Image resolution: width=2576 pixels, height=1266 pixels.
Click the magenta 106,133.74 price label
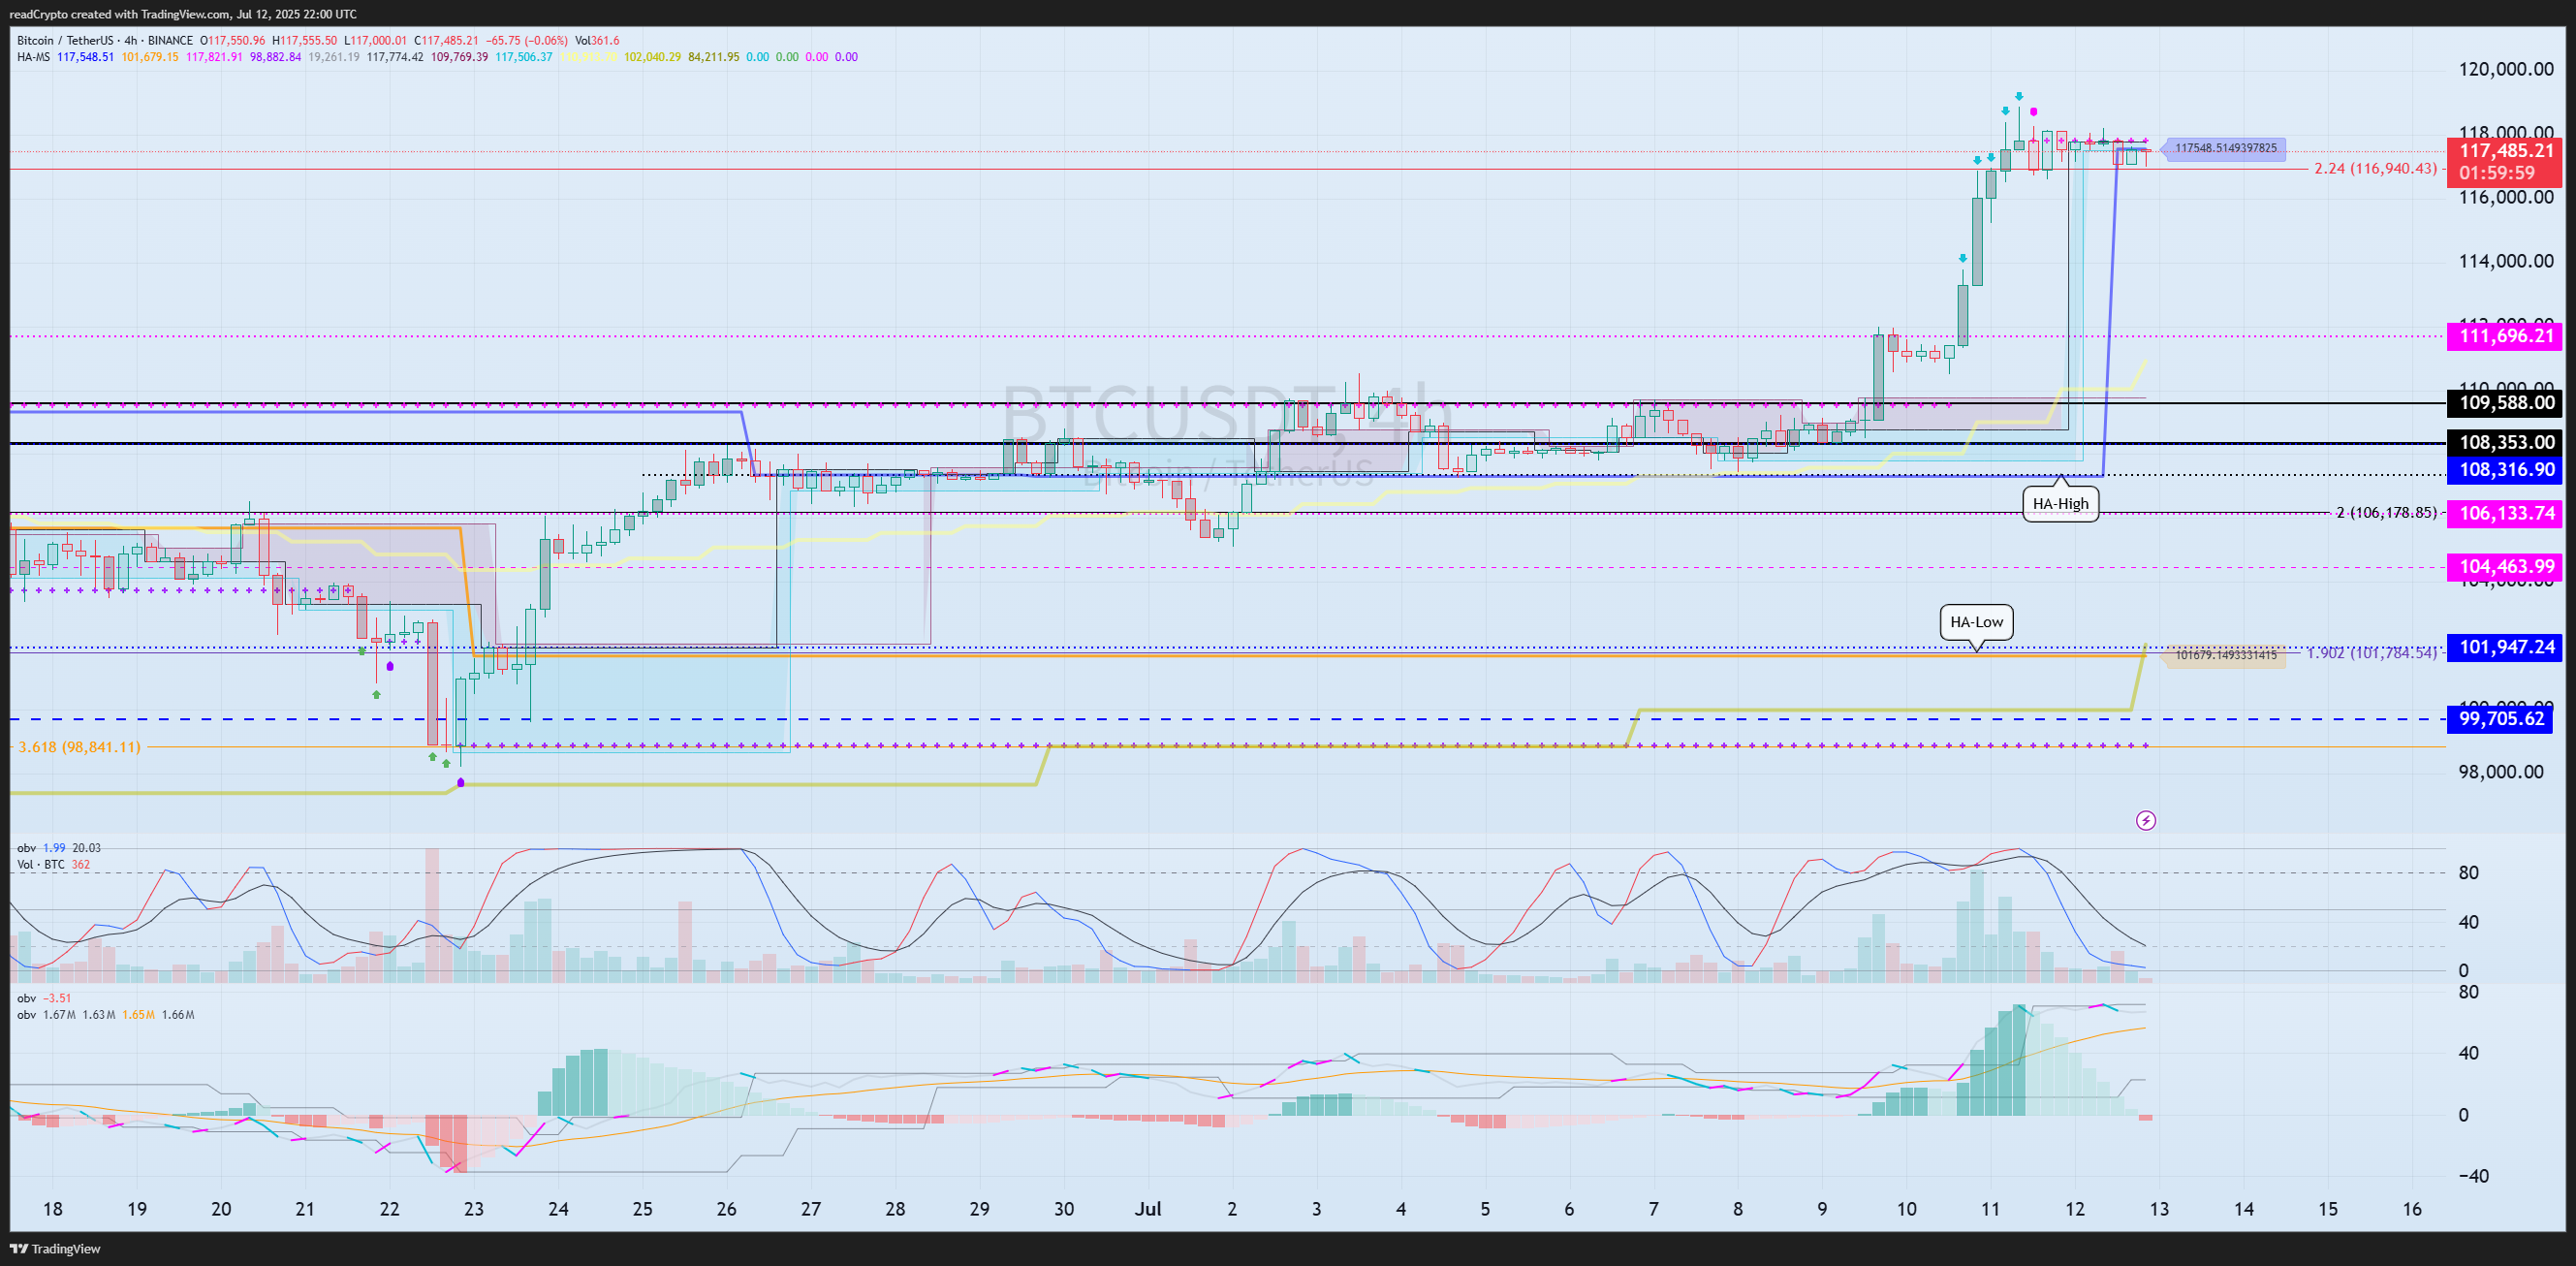[x=2505, y=513]
